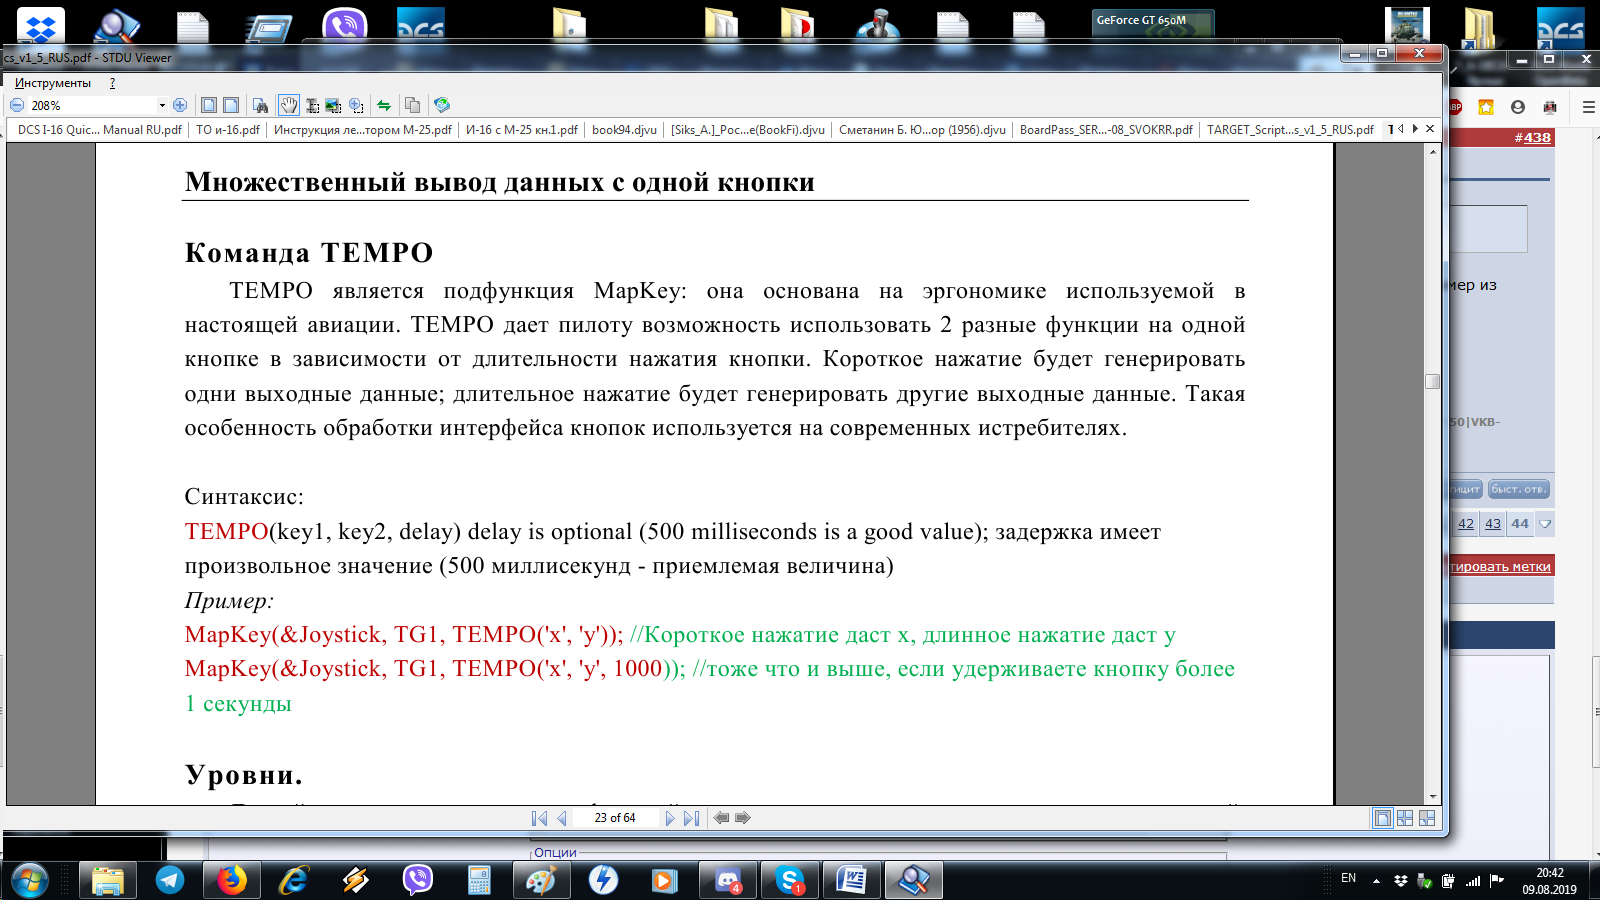The height and width of the screenshot is (900, 1600).
Task: Switch to Инструкция ле...тором М-25.pdf tab
Action: point(363,130)
